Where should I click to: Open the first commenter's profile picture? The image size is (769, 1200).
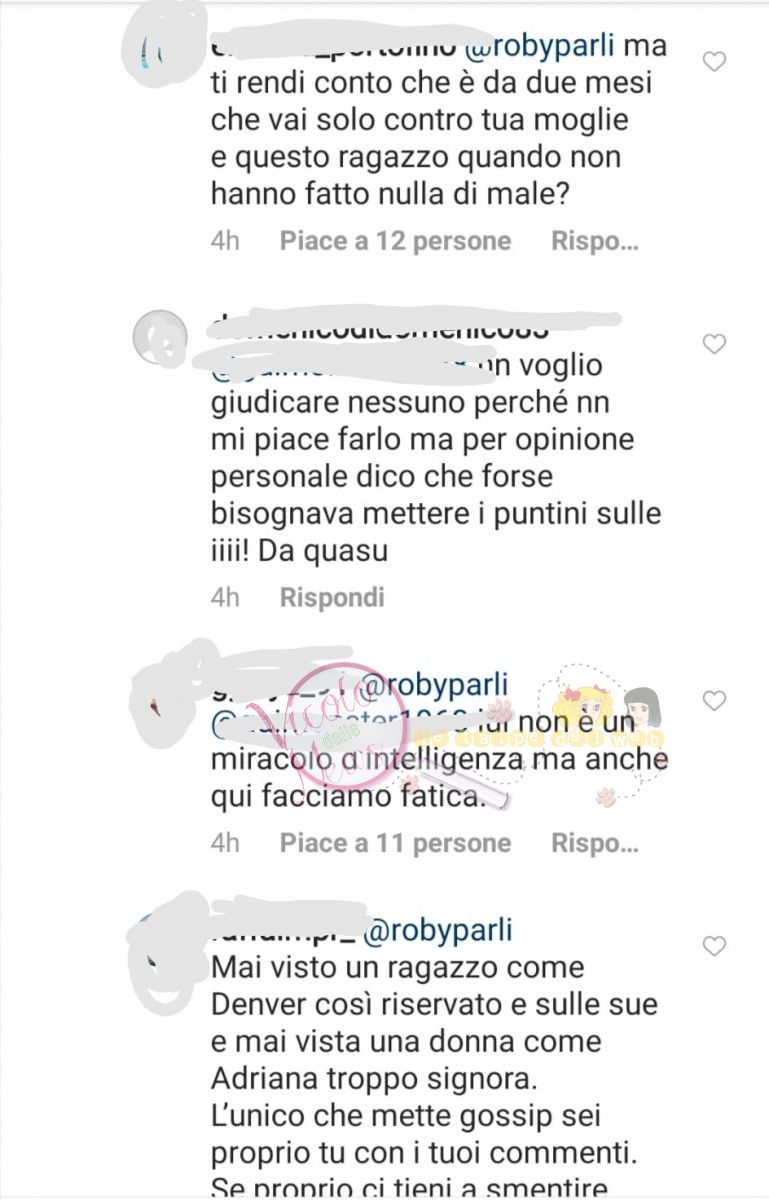[x=159, y=50]
